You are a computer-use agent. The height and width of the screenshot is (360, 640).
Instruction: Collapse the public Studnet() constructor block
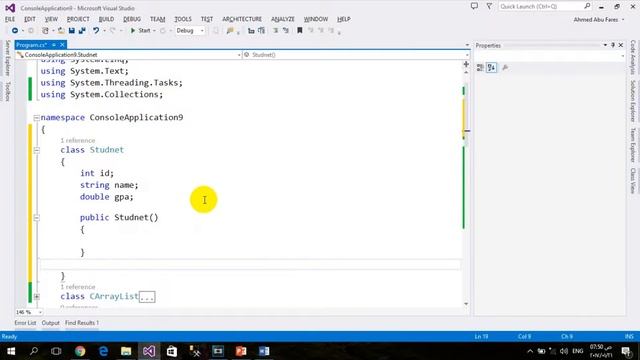tap(36, 218)
